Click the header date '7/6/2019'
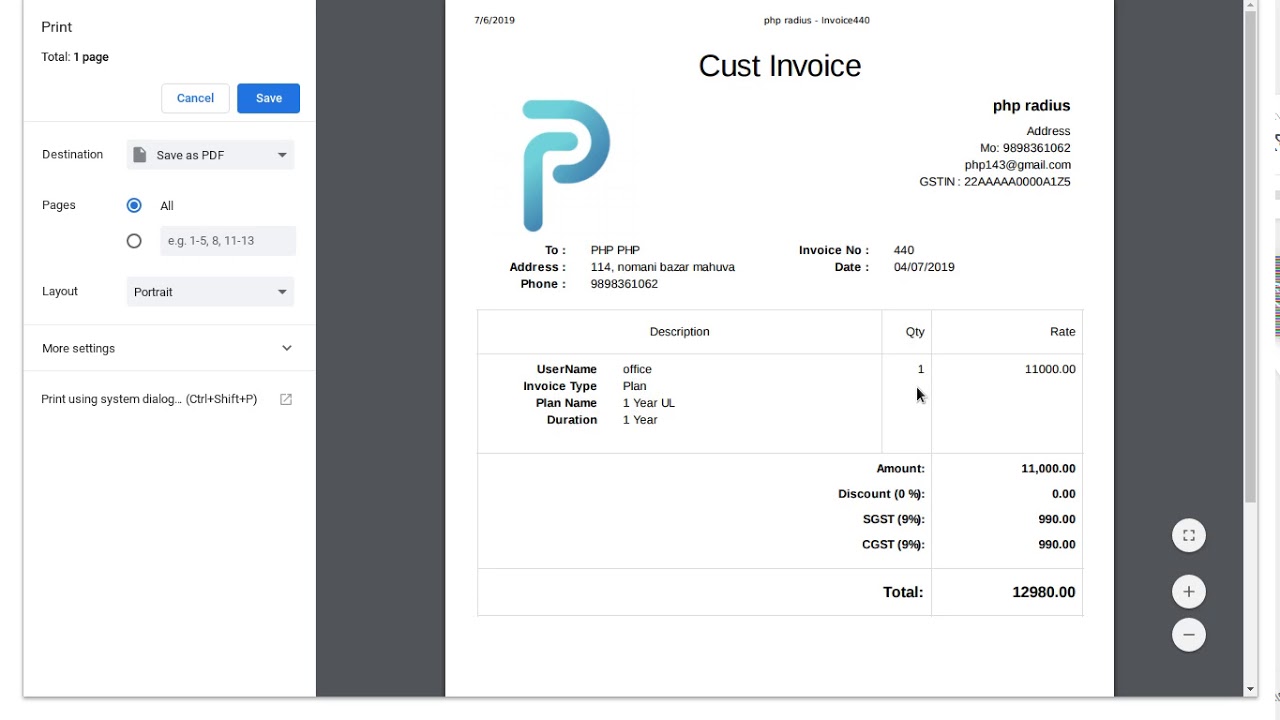This screenshot has width=1280, height=720. click(495, 20)
